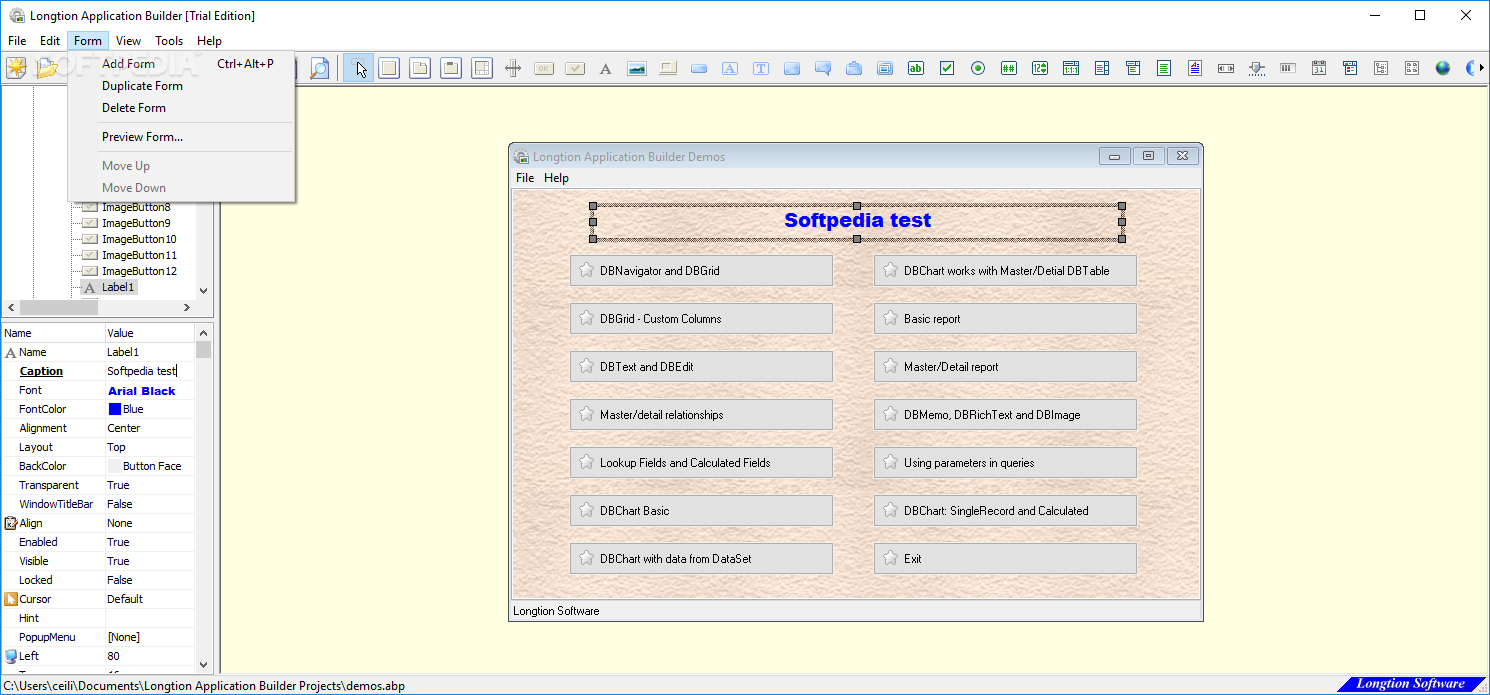Click the "Exit" button on form

point(1005,558)
